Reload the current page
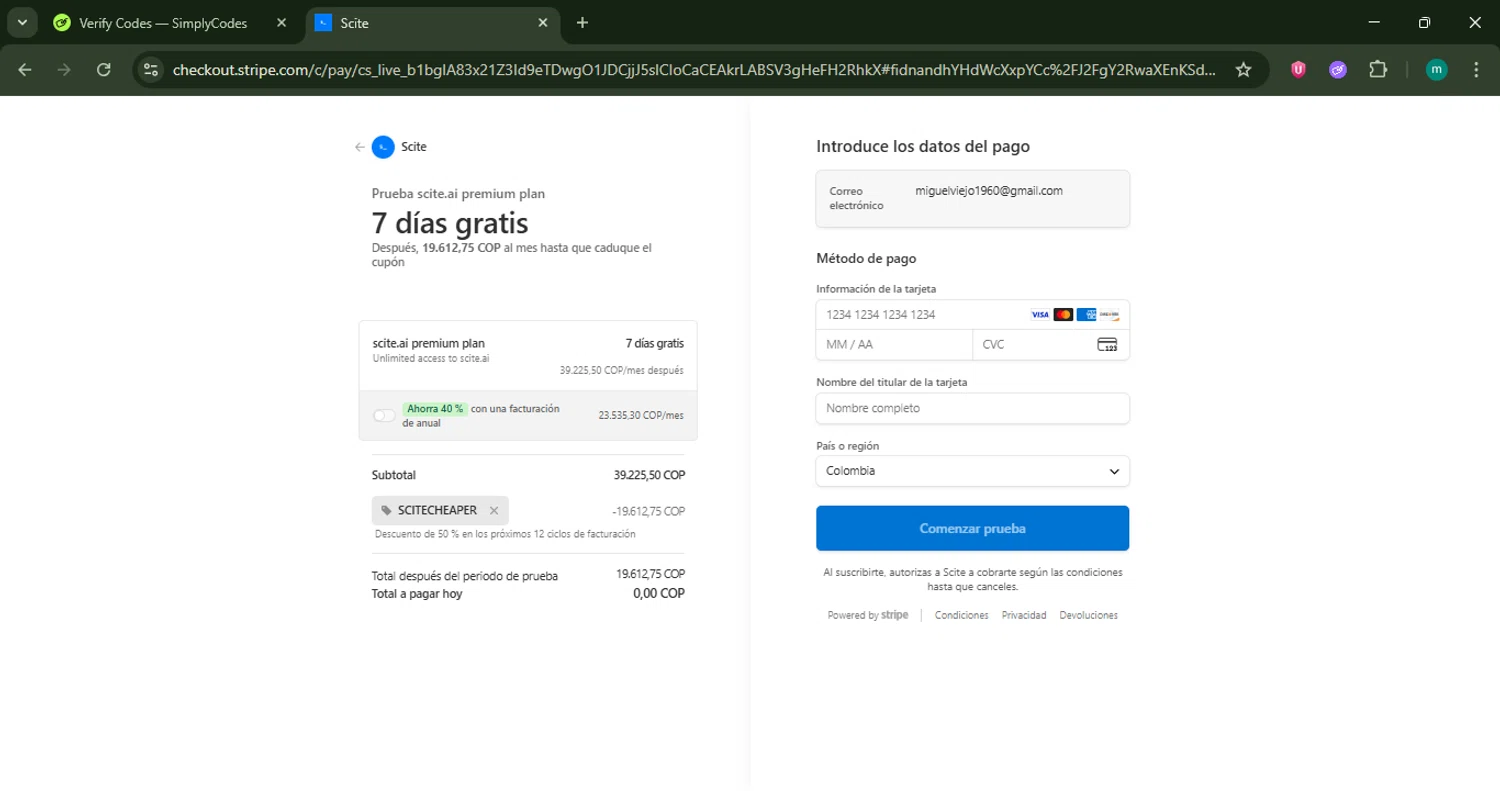The width and height of the screenshot is (1500, 791). 103,69
